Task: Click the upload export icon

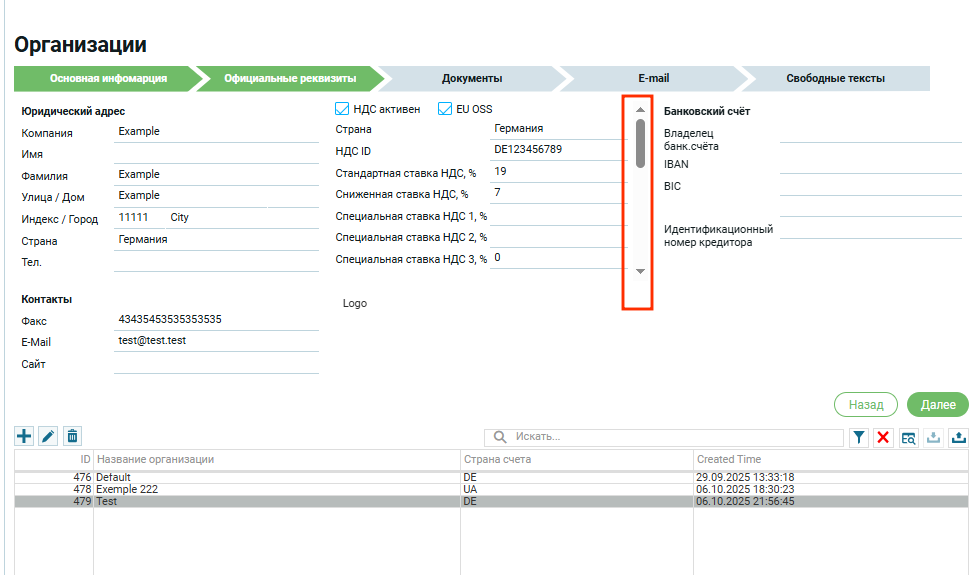Action: 959,438
